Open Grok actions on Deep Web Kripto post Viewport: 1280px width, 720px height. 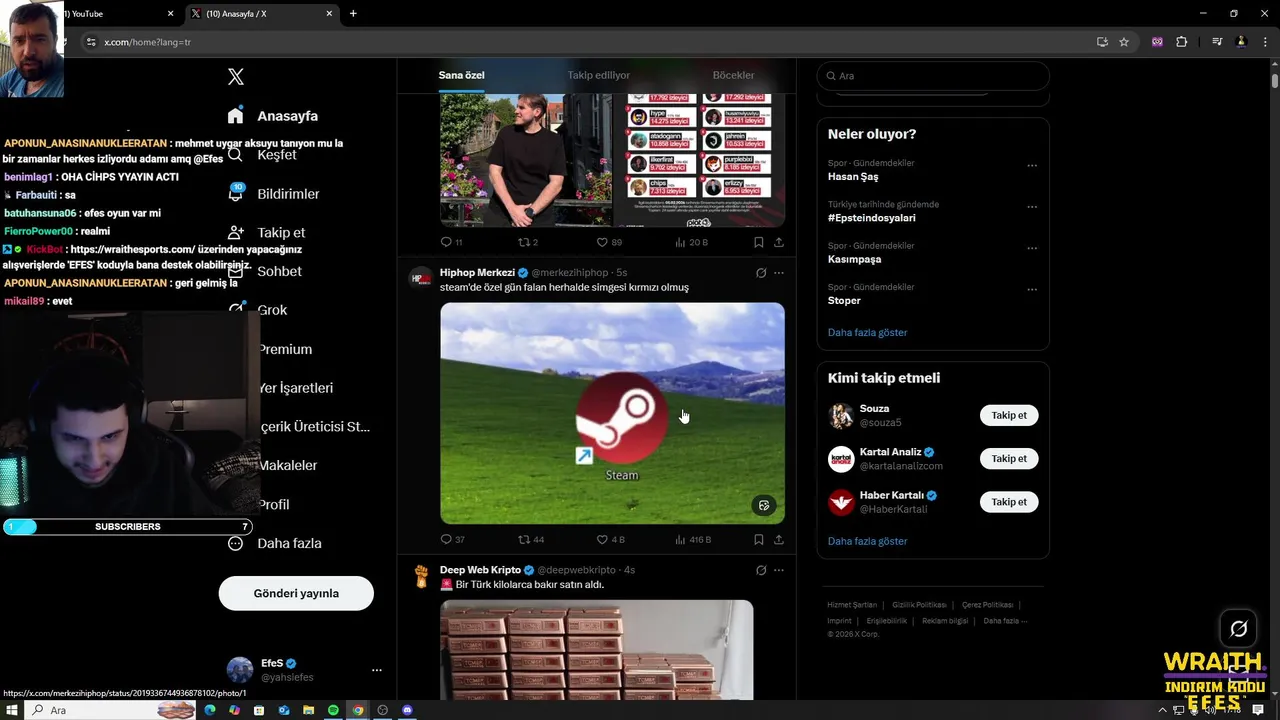pyautogui.click(x=761, y=570)
